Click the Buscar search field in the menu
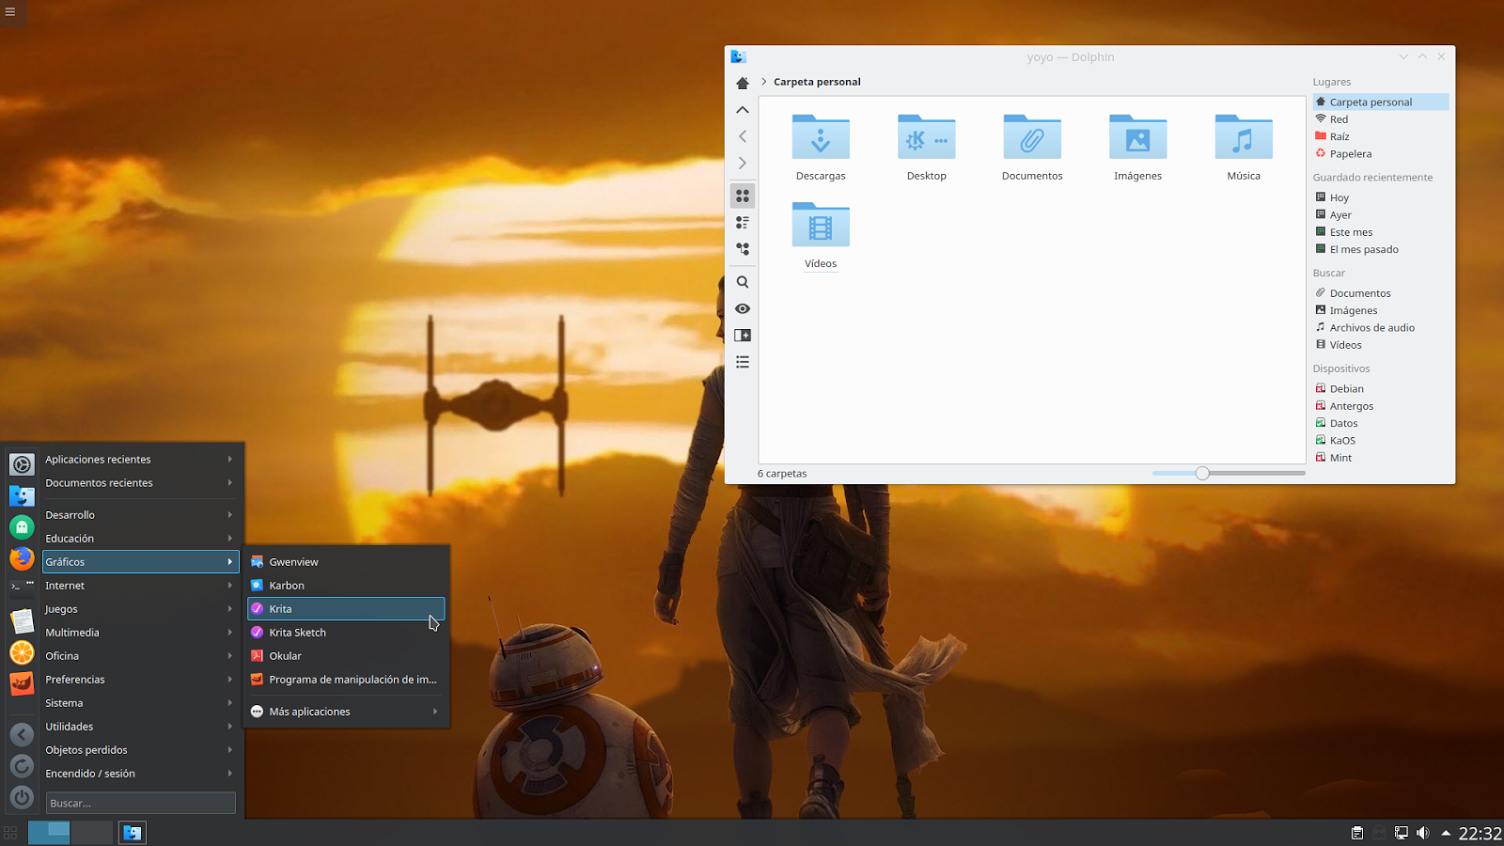The width and height of the screenshot is (1504, 846). pyautogui.click(x=140, y=802)
